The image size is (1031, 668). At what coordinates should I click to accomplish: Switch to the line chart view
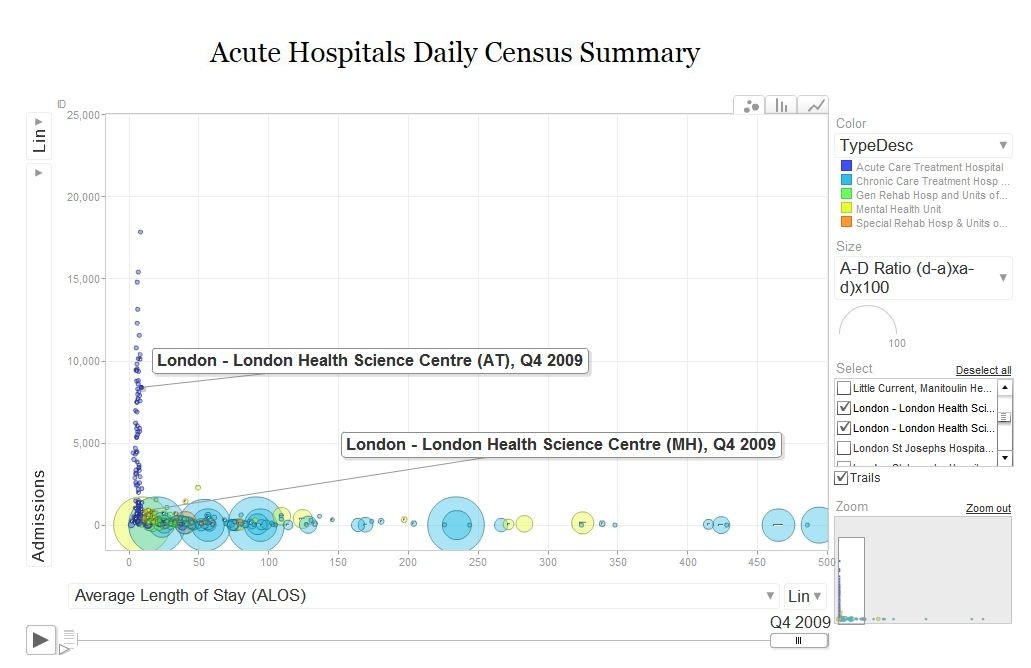point(814,105)
